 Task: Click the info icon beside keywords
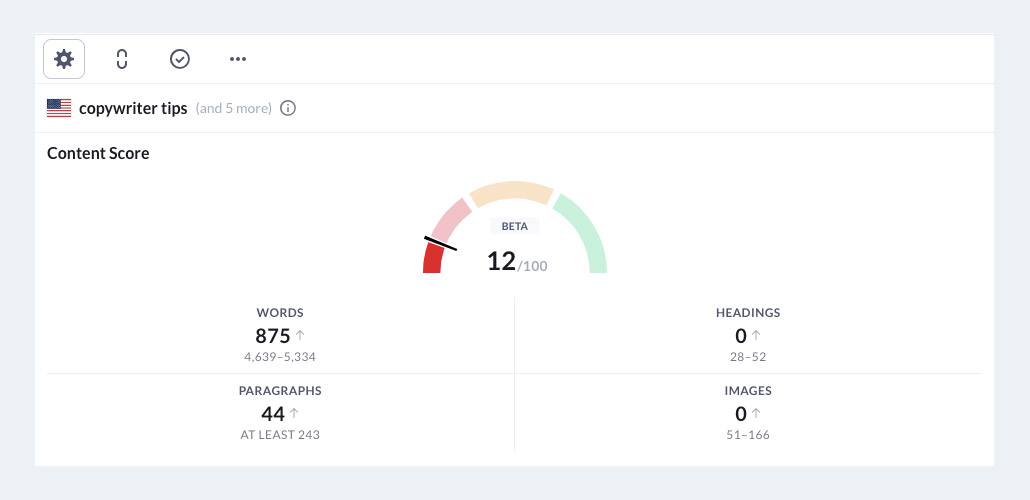pos(288,108)
